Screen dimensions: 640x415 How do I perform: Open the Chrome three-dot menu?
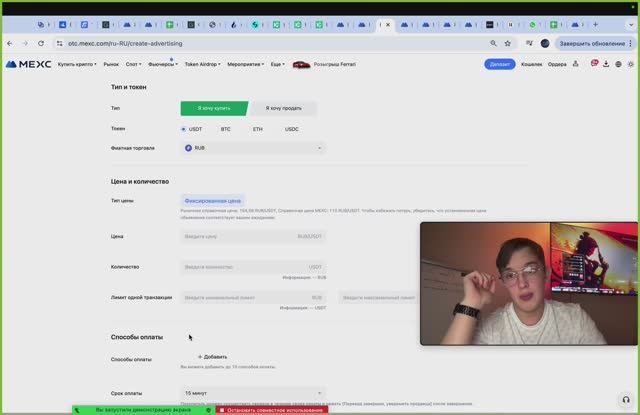click(631, 43)
